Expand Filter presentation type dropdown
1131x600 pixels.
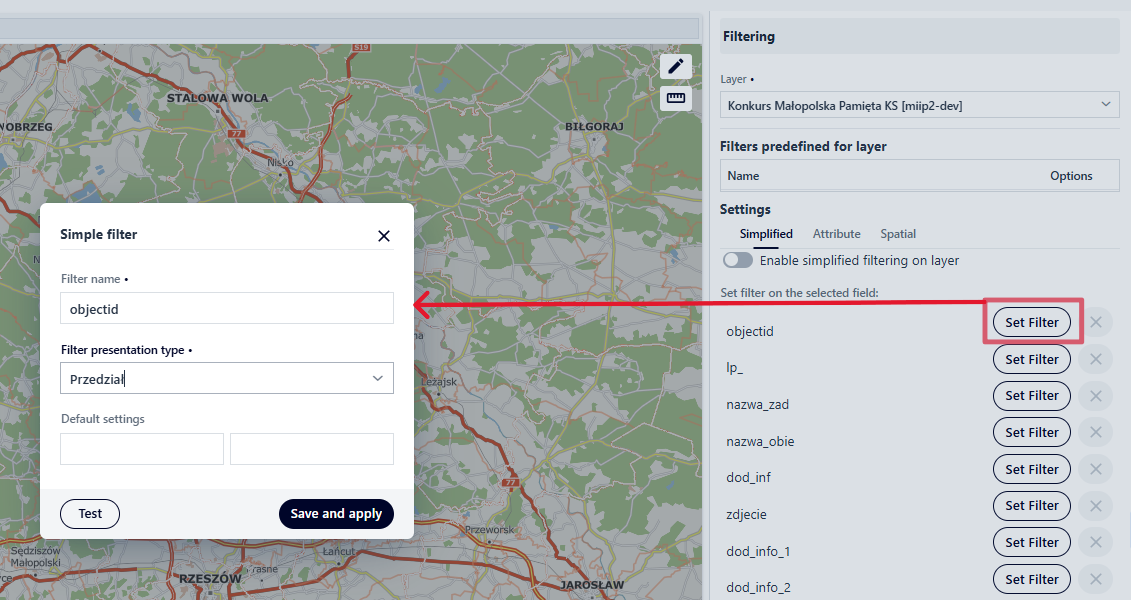point(226,378)
